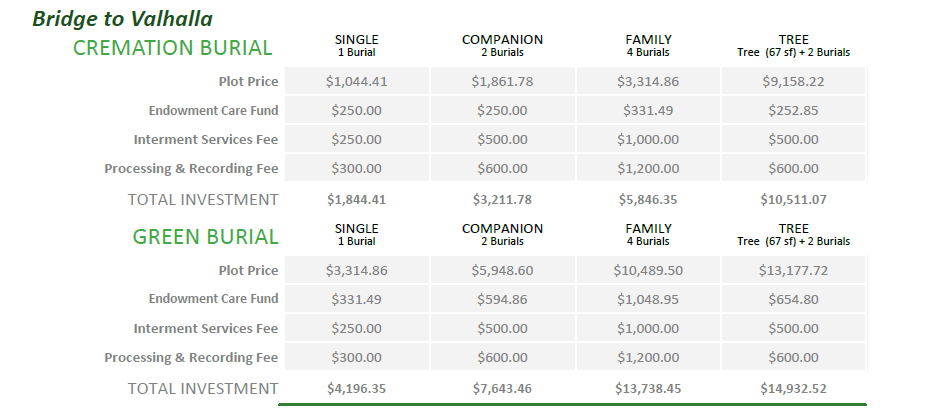
Task: Select Green Burial Companion endowment $594.86
Action: 502,299
